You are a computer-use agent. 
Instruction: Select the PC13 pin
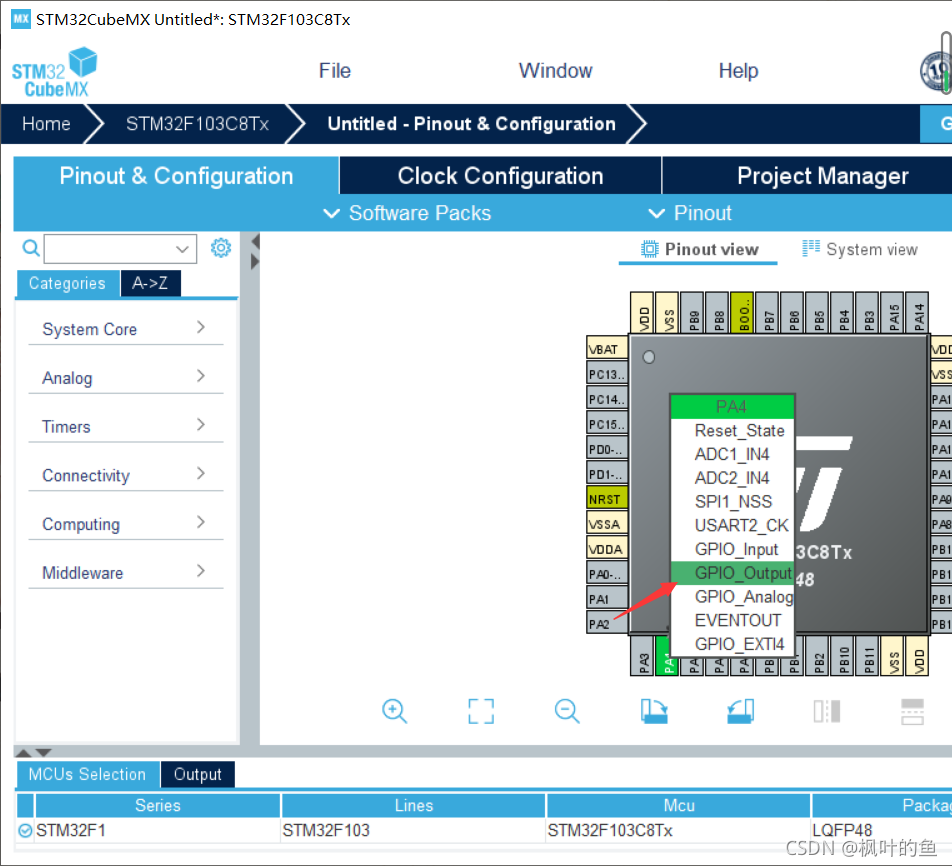click(x=607, y=374)
